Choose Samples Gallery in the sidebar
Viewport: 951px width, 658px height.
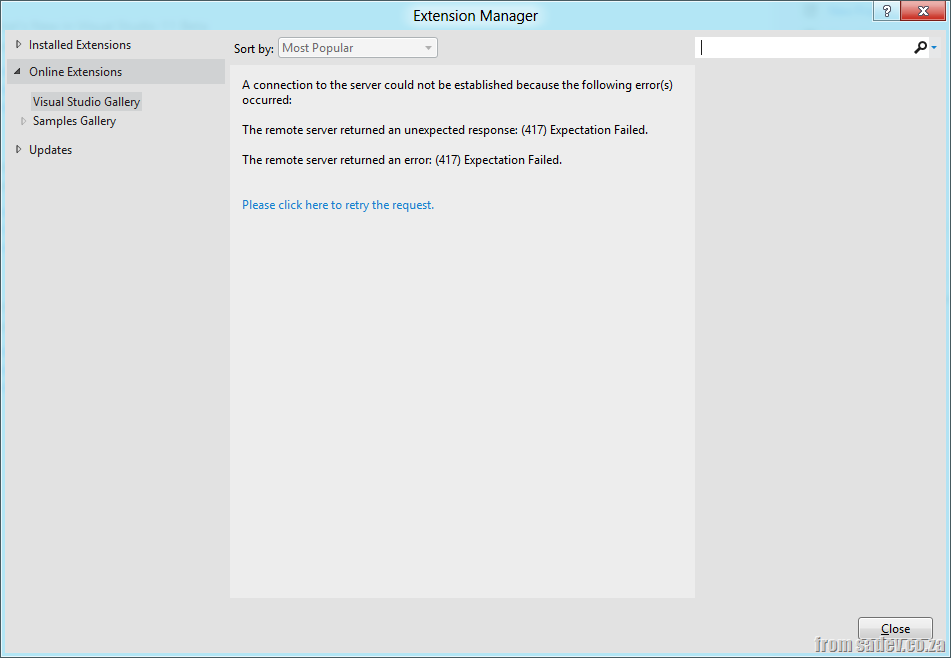pyautogui.click(x=74, y=121)
